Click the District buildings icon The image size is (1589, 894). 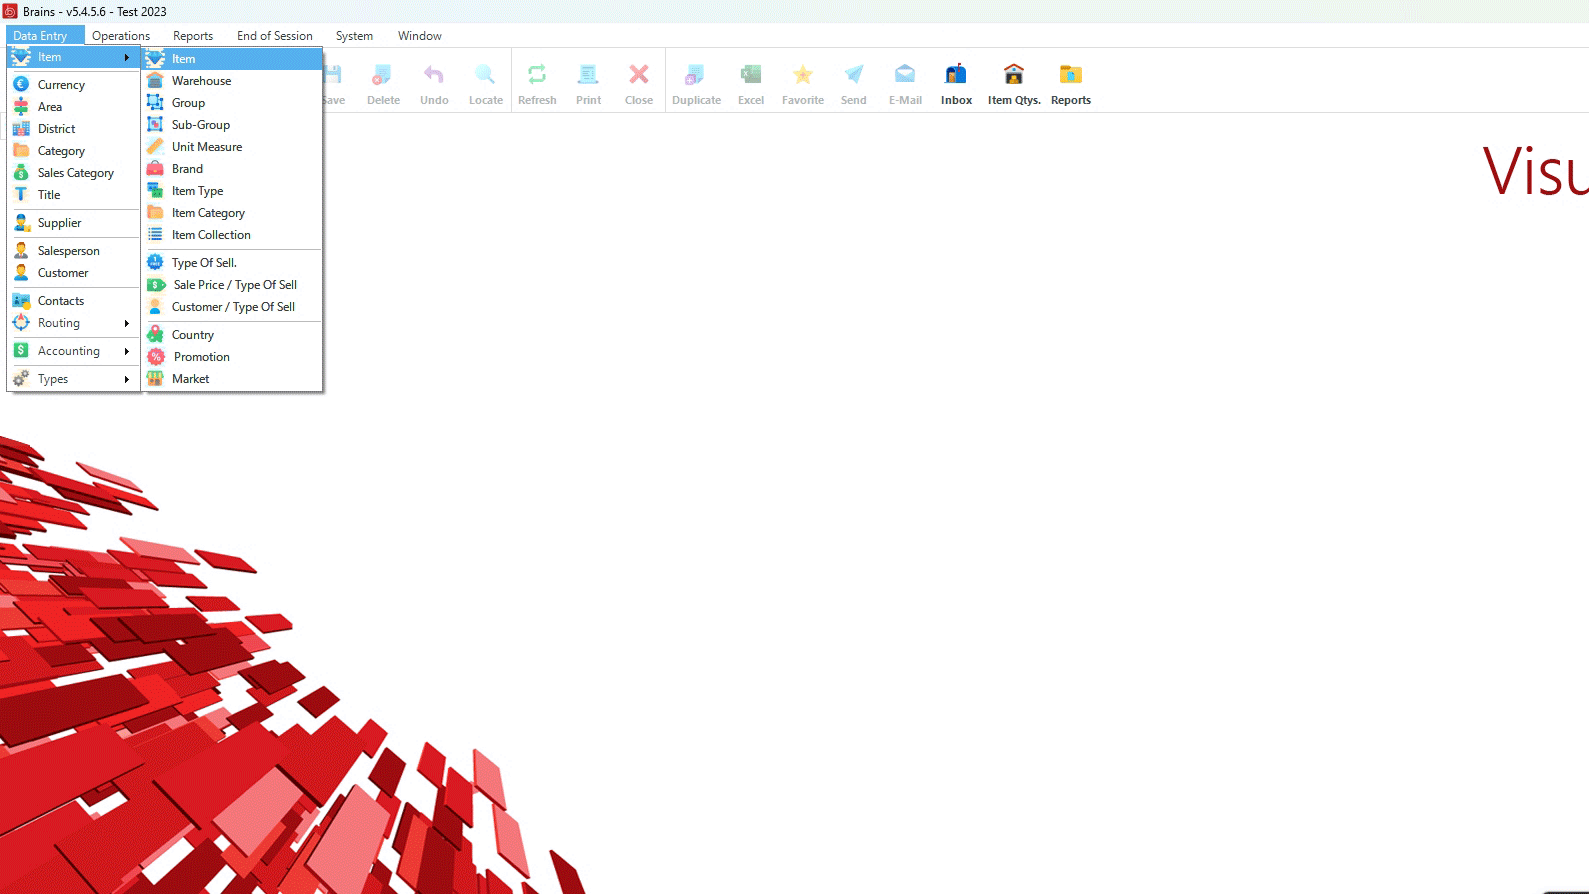tap(21, 129)
